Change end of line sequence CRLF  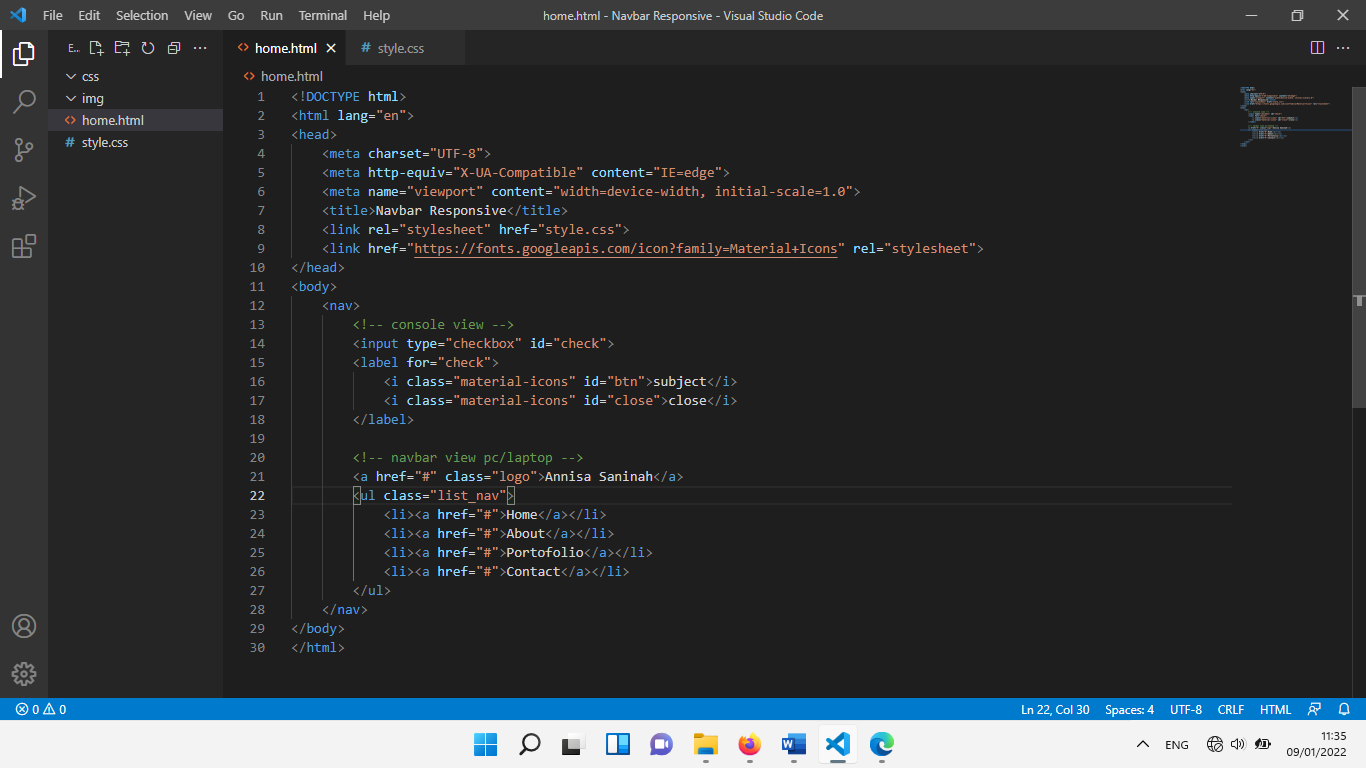[x=1231, y=709]
